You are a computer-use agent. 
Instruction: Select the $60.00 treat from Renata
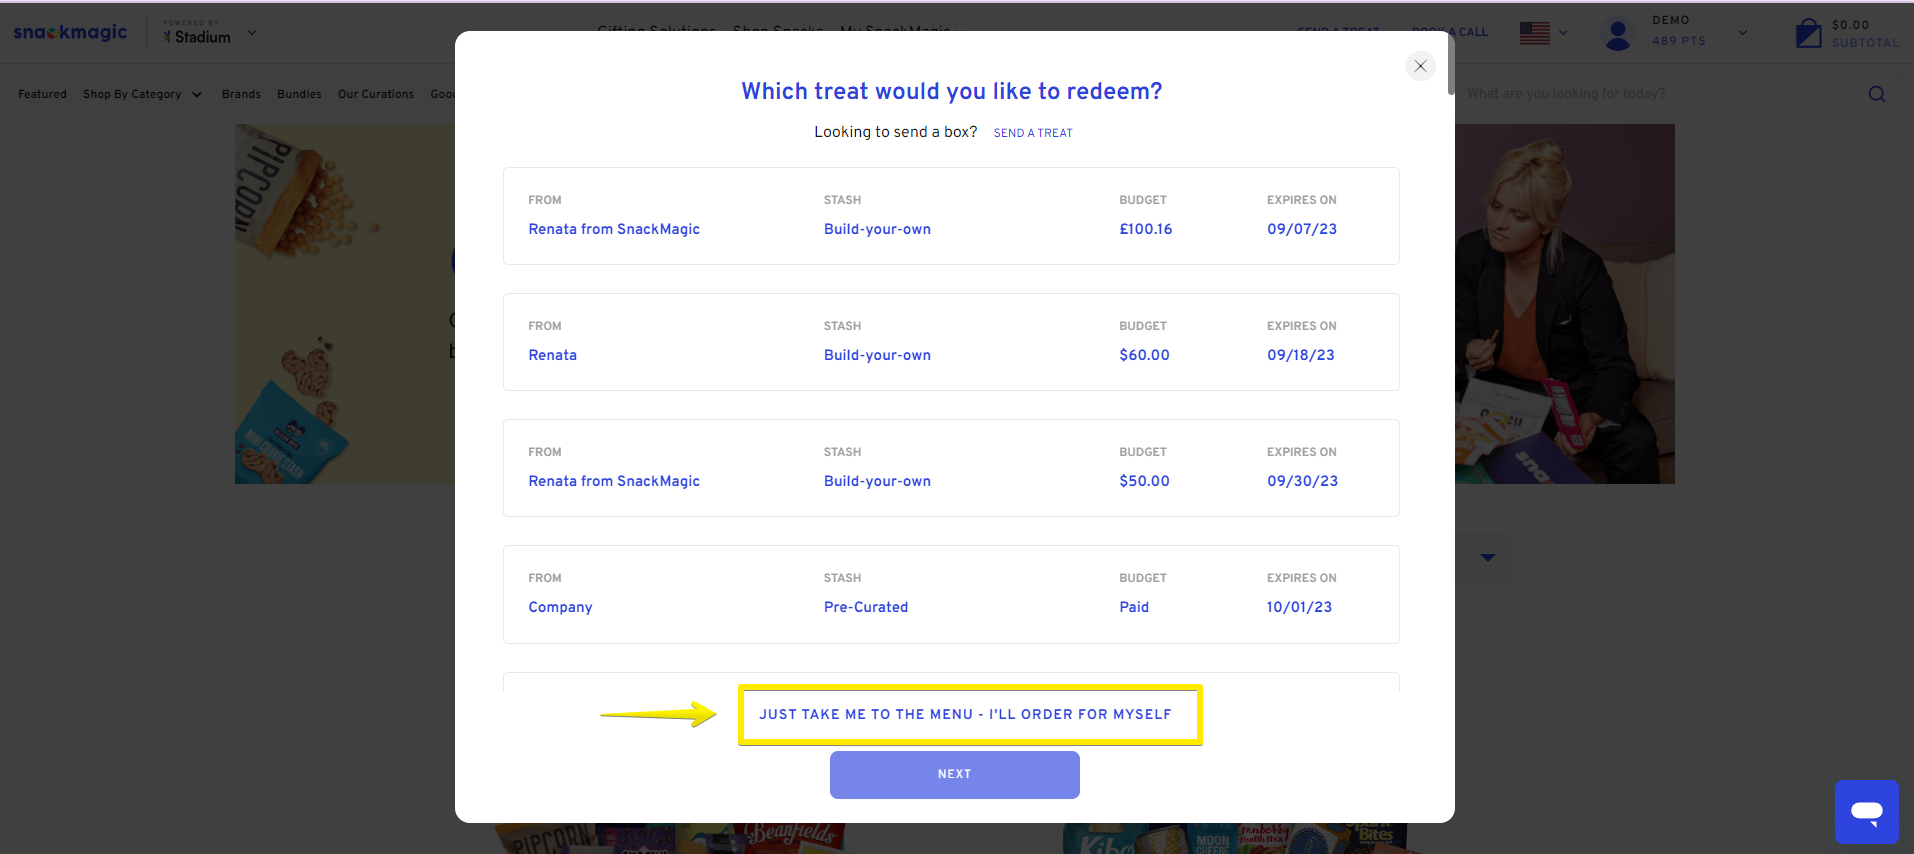[x=951, y=342]
